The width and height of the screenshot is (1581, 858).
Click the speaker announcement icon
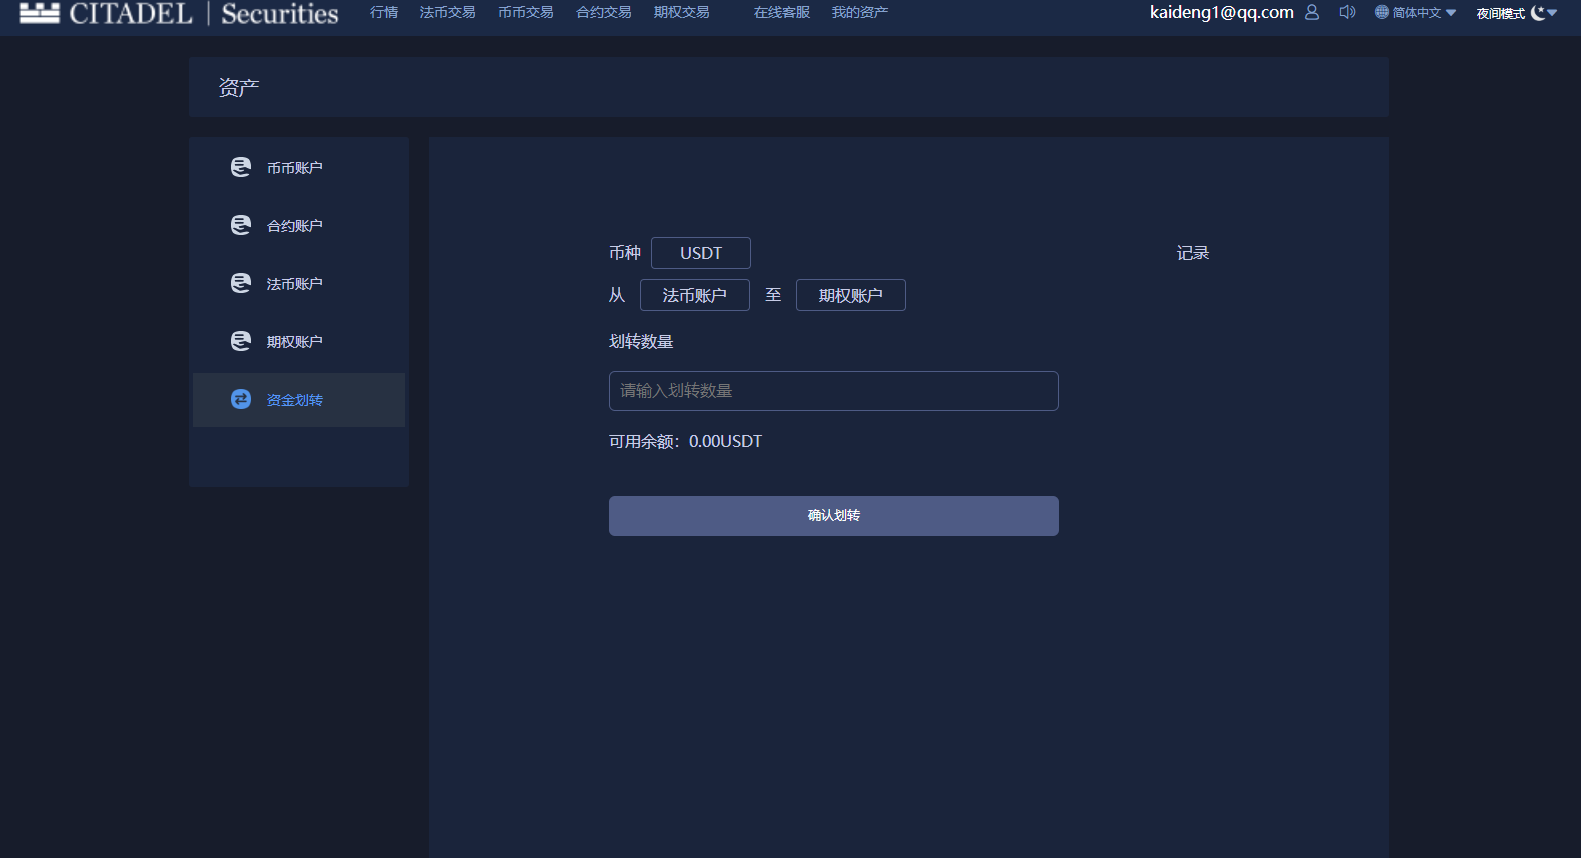(1347, 12)
